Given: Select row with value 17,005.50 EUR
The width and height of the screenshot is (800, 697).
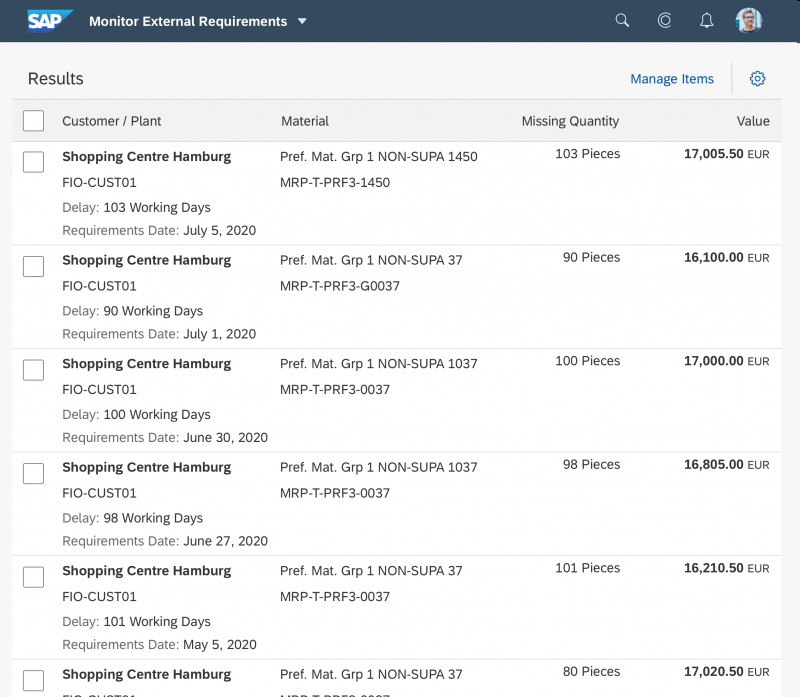Looking at the screenshot, I should click(x=34, y=162).
